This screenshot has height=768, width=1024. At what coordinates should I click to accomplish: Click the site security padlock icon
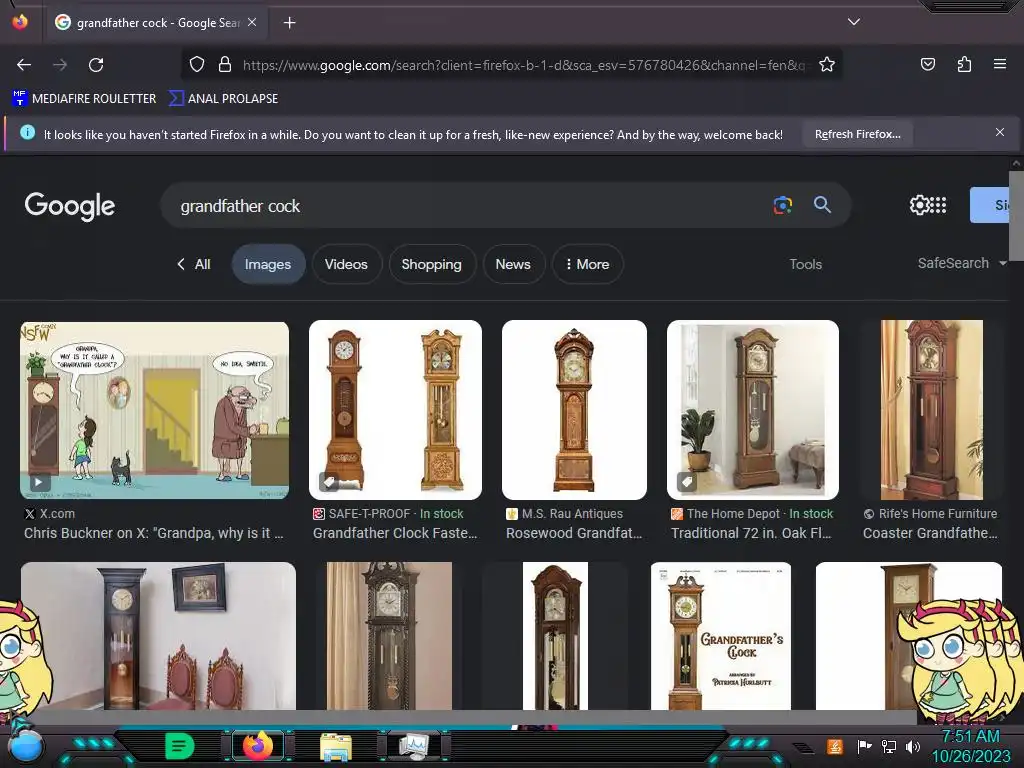(225, 65)
